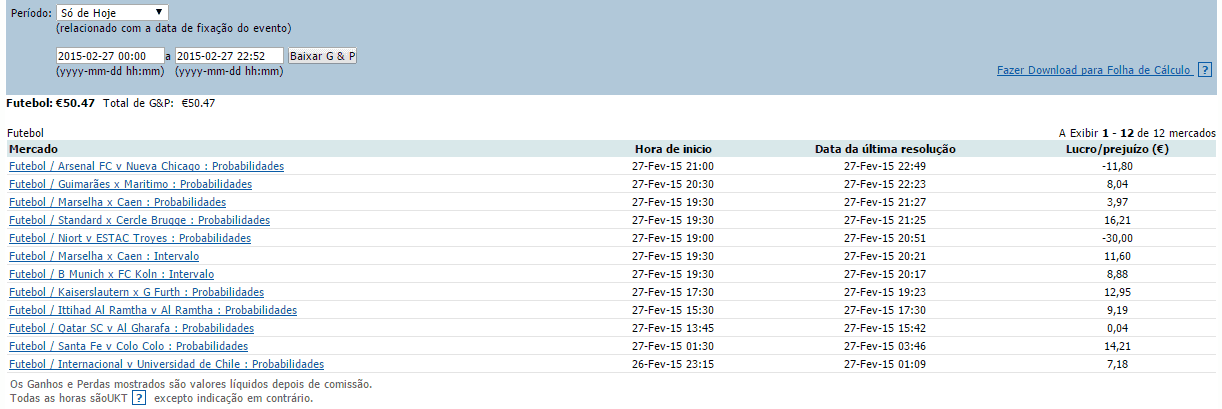Open Arsenal FC v Nueva Chicago market
Viewport: 1222px width, 409px height.
(x=146, y=166)
